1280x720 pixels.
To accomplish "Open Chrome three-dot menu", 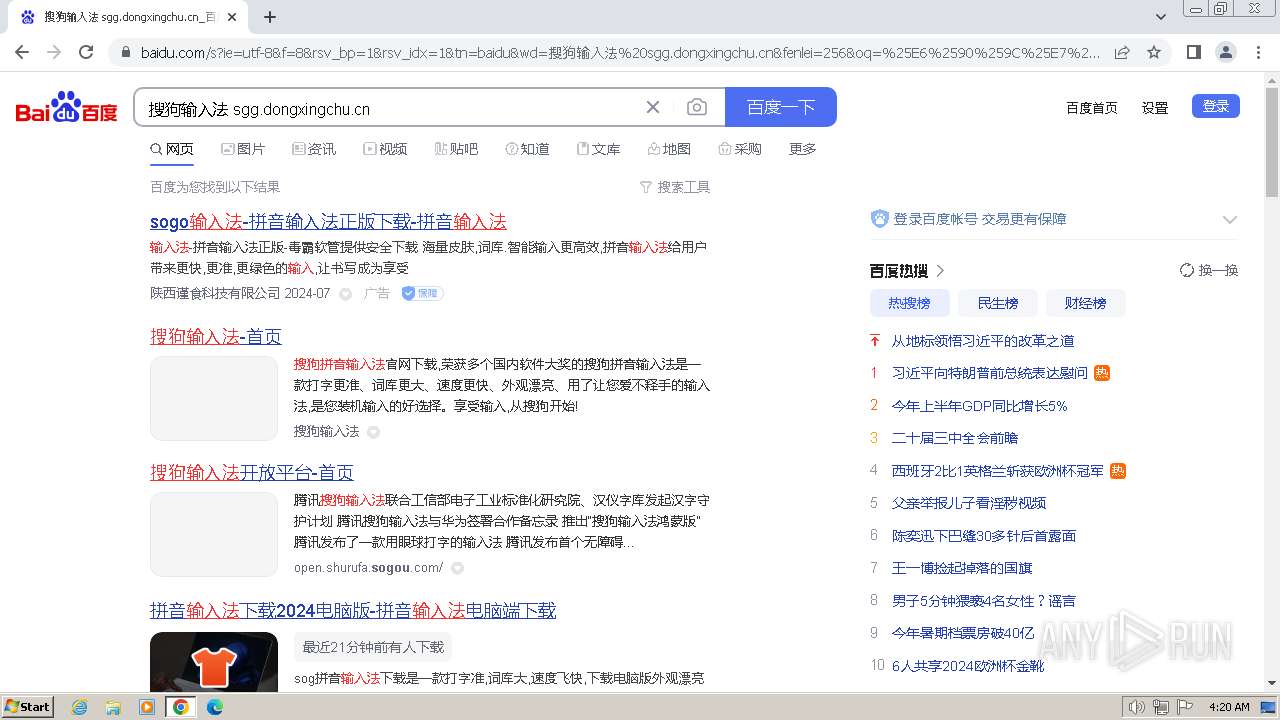I will [1258, 52].
